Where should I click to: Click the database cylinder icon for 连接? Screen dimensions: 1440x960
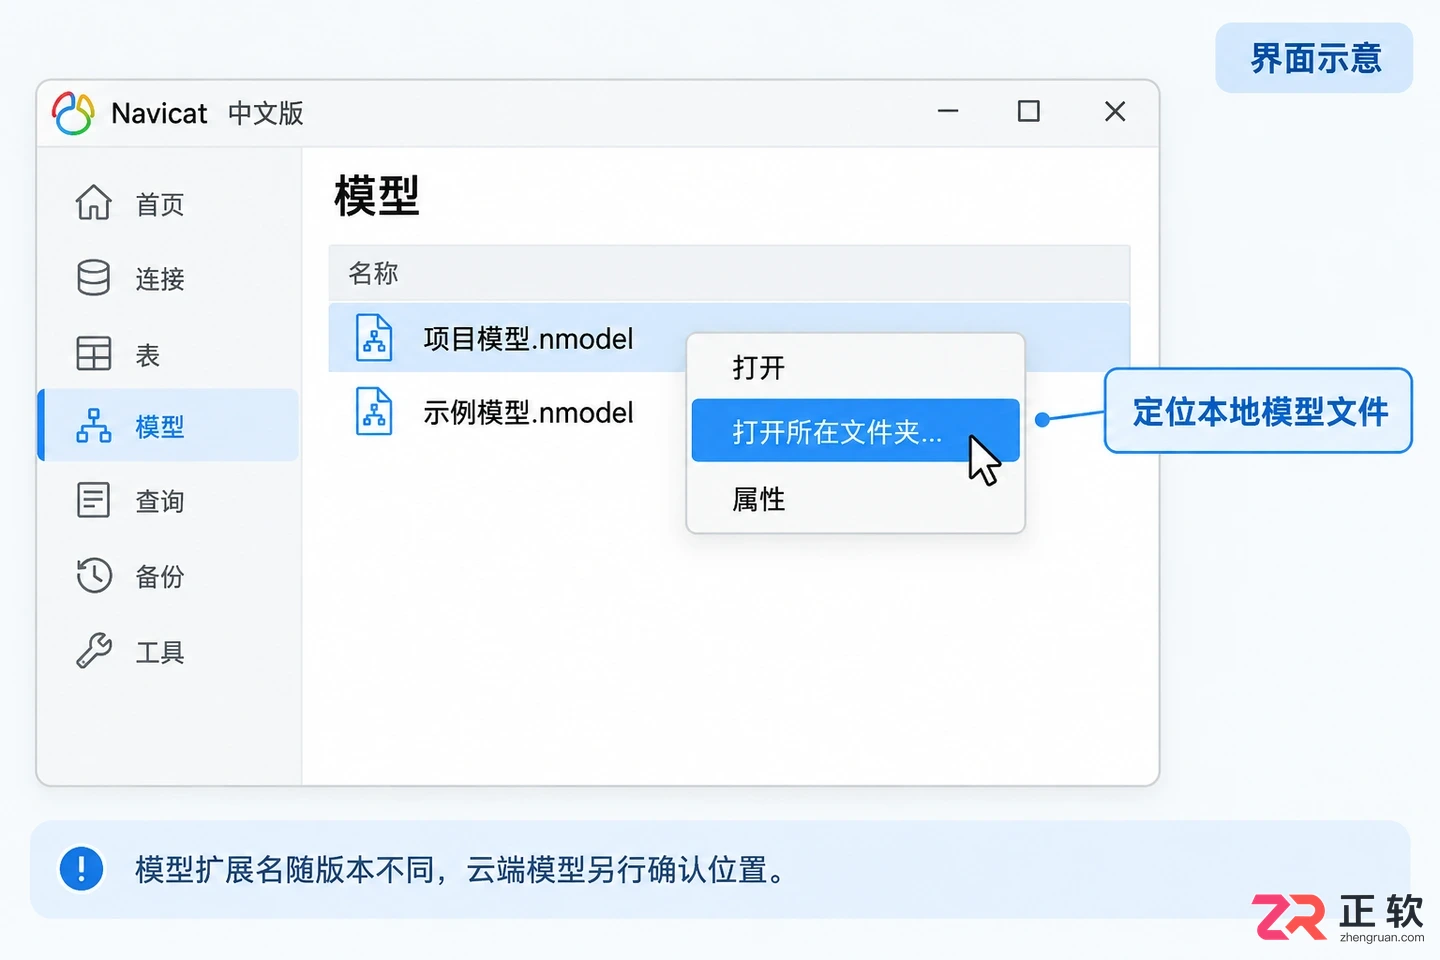pos(94,278)
